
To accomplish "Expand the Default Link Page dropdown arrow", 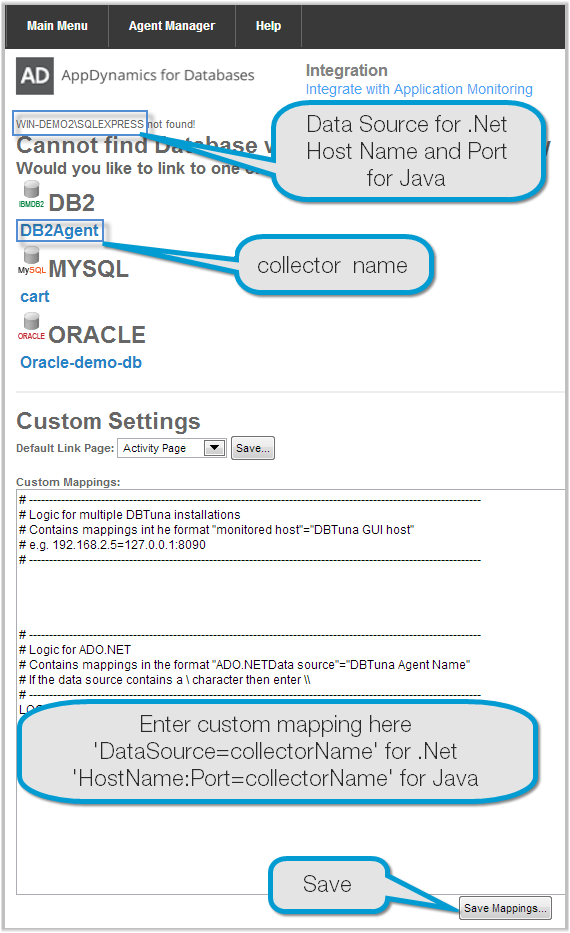I will [214, 447].
